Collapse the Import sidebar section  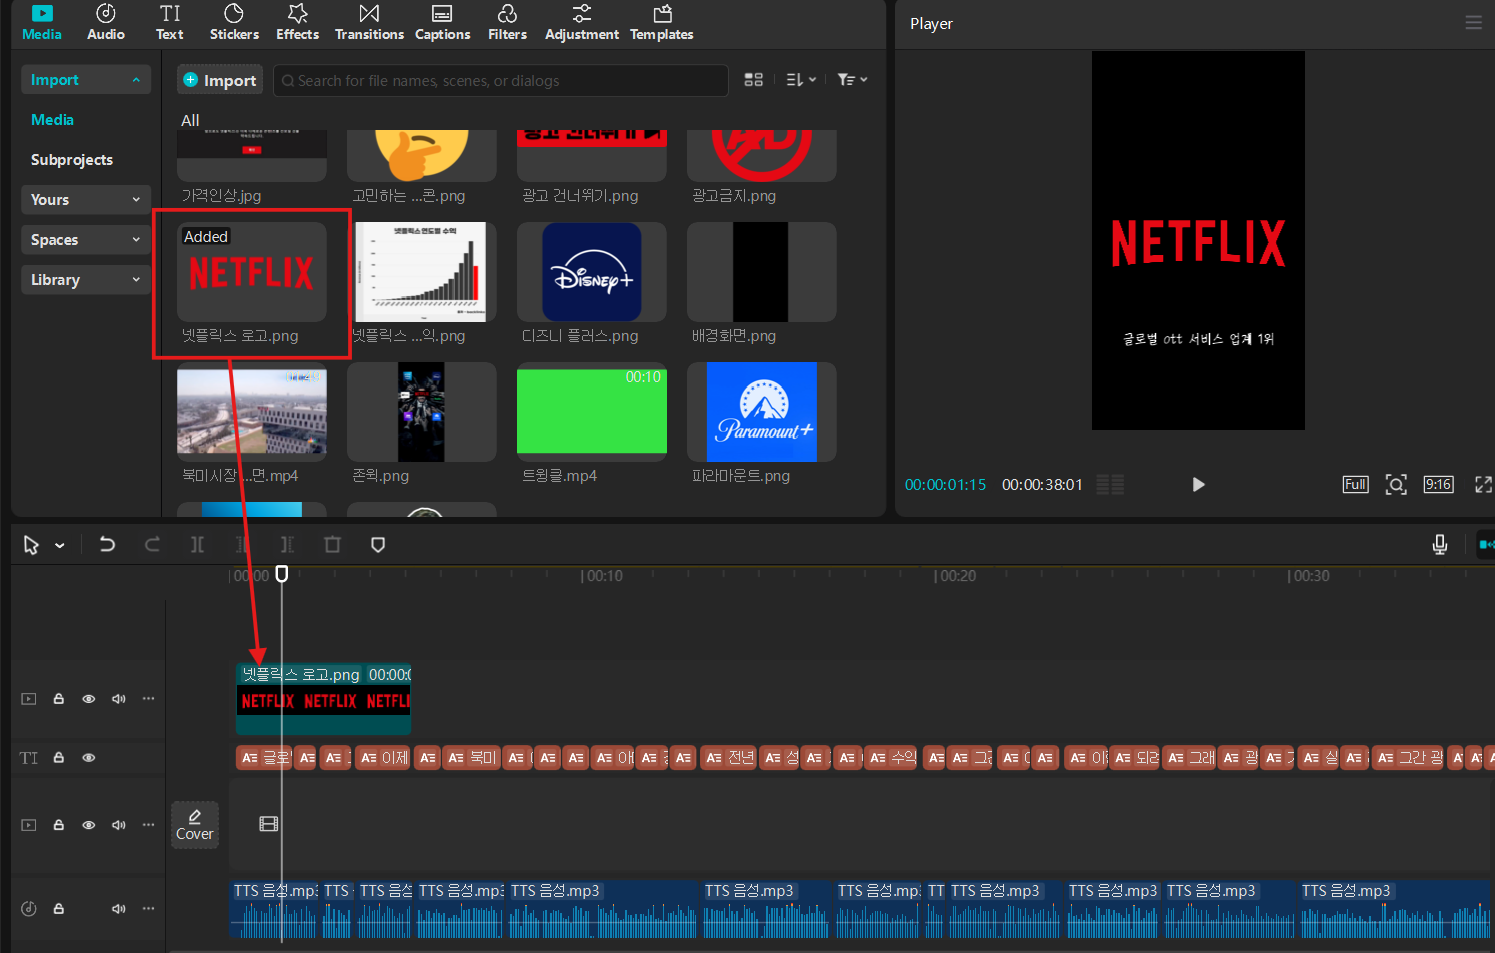tap(86, 80)
